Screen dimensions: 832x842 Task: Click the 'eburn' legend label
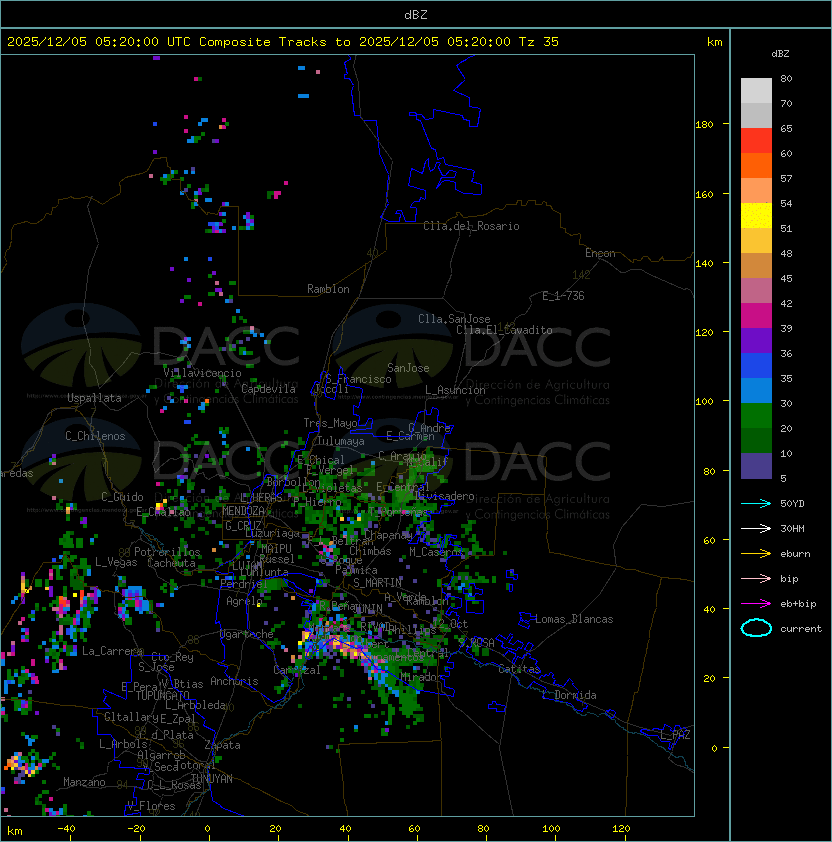click(795, 554)
